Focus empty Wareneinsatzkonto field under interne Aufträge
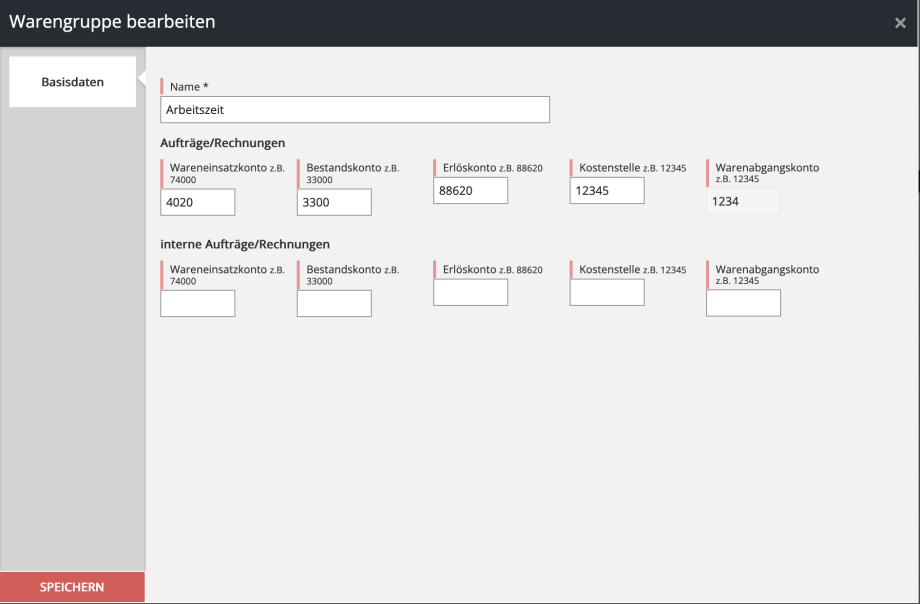This screenshot has width=920, height=604. (x=198, y=304)
